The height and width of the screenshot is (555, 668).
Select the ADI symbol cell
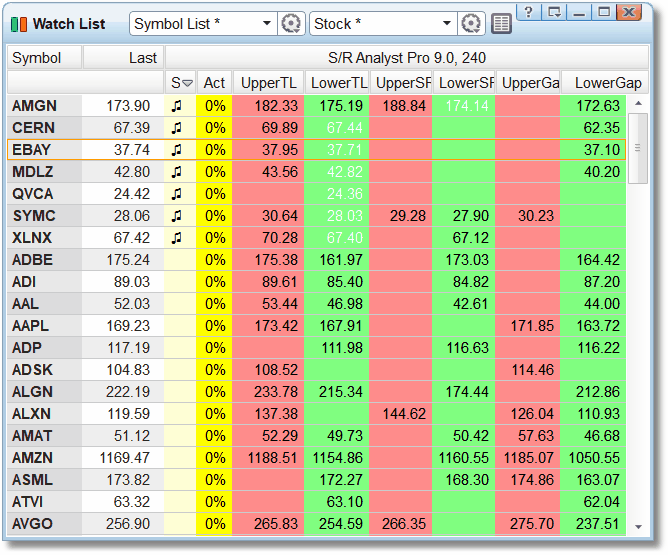point(44,282)
